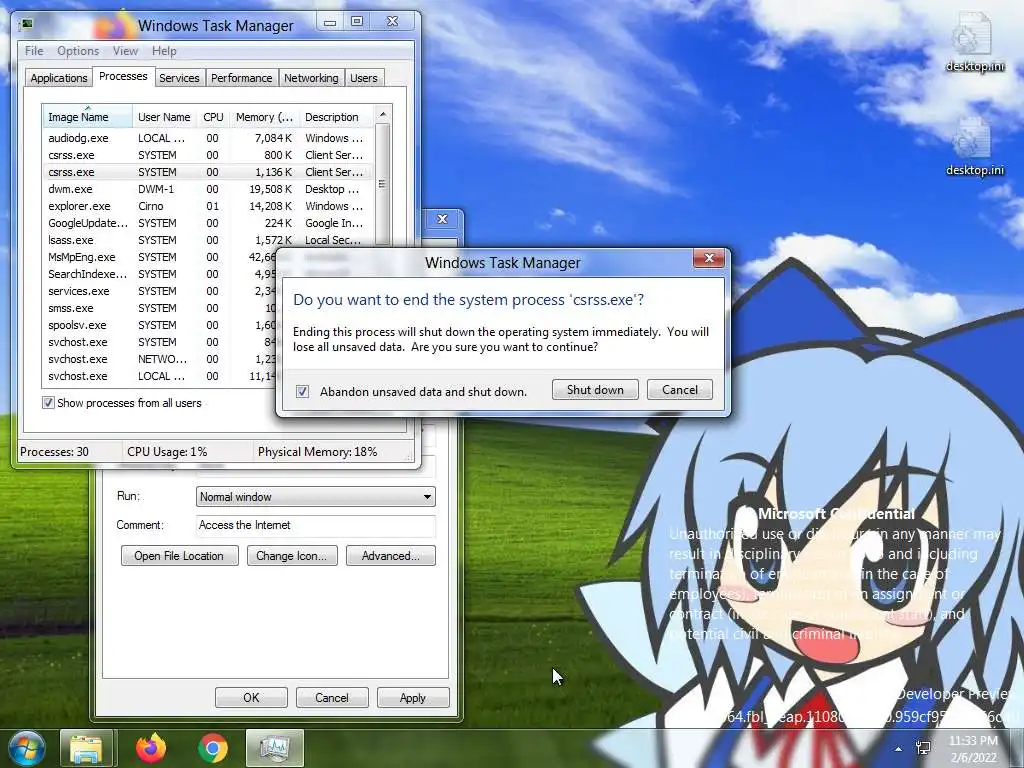Launch Firefox from the taskbar
1024x768 pixels.
151,748
